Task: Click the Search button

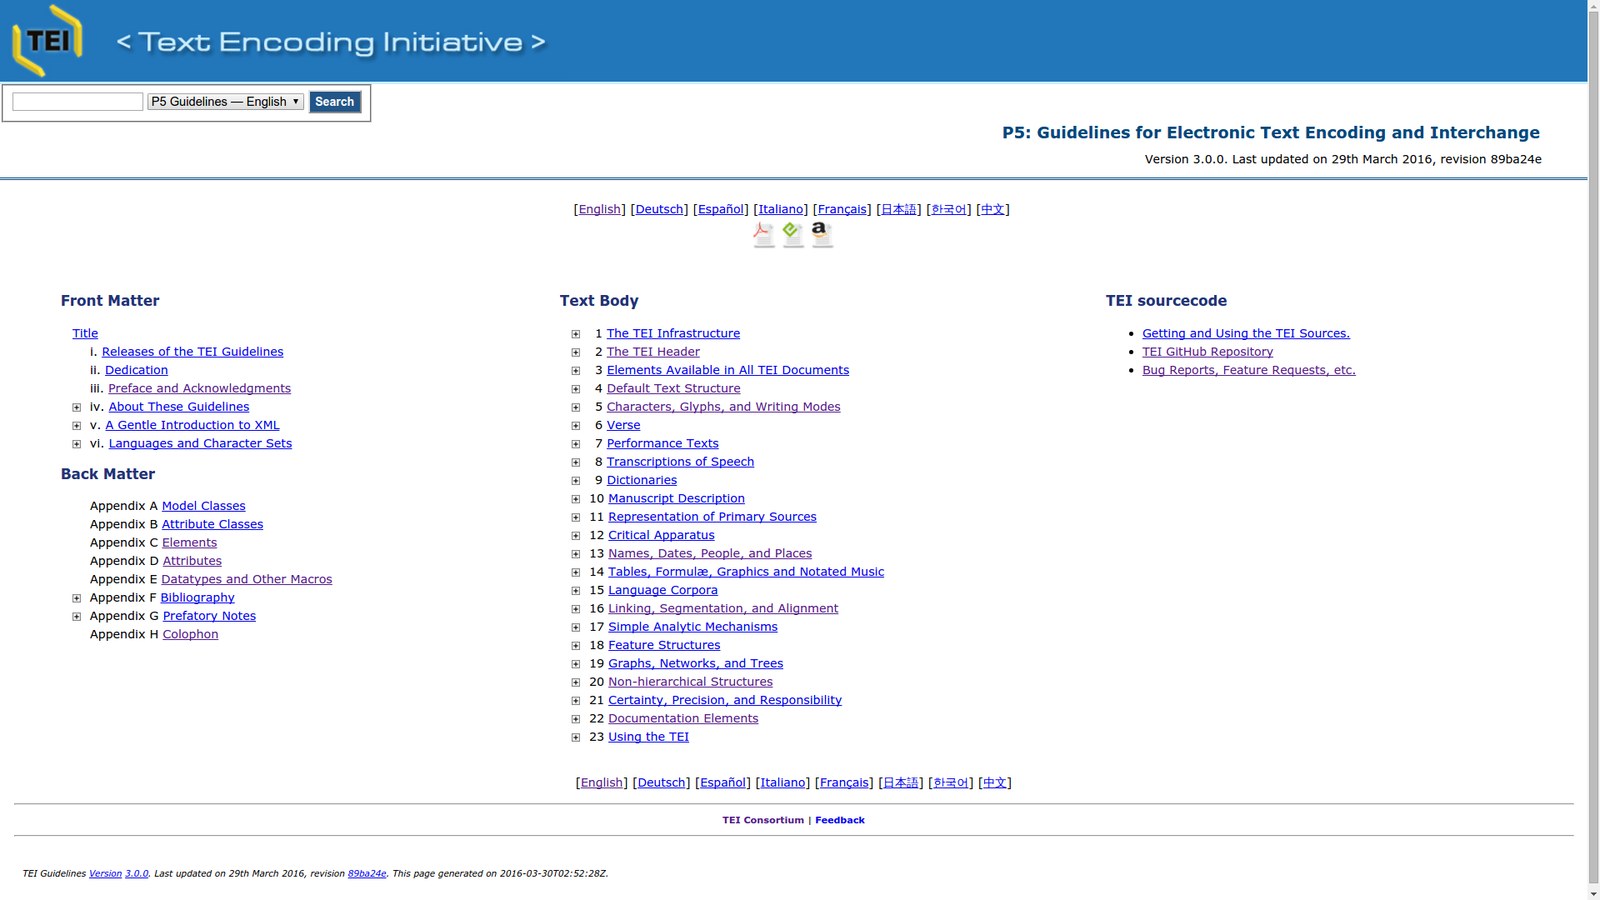Action: 334,102
